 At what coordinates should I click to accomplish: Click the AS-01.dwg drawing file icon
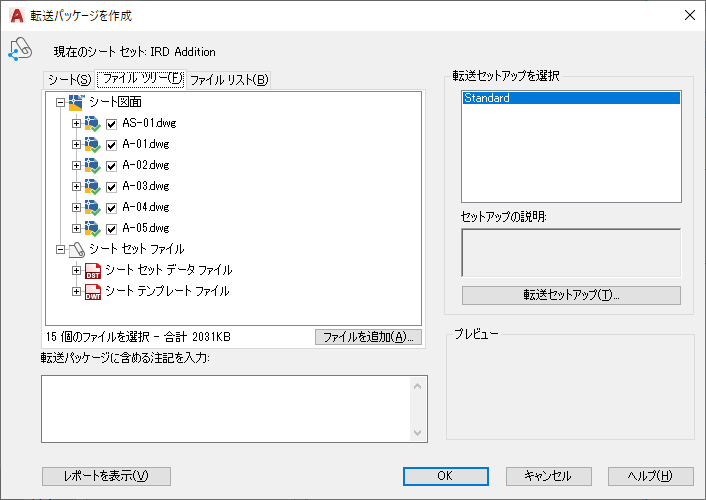click(92, 123)
